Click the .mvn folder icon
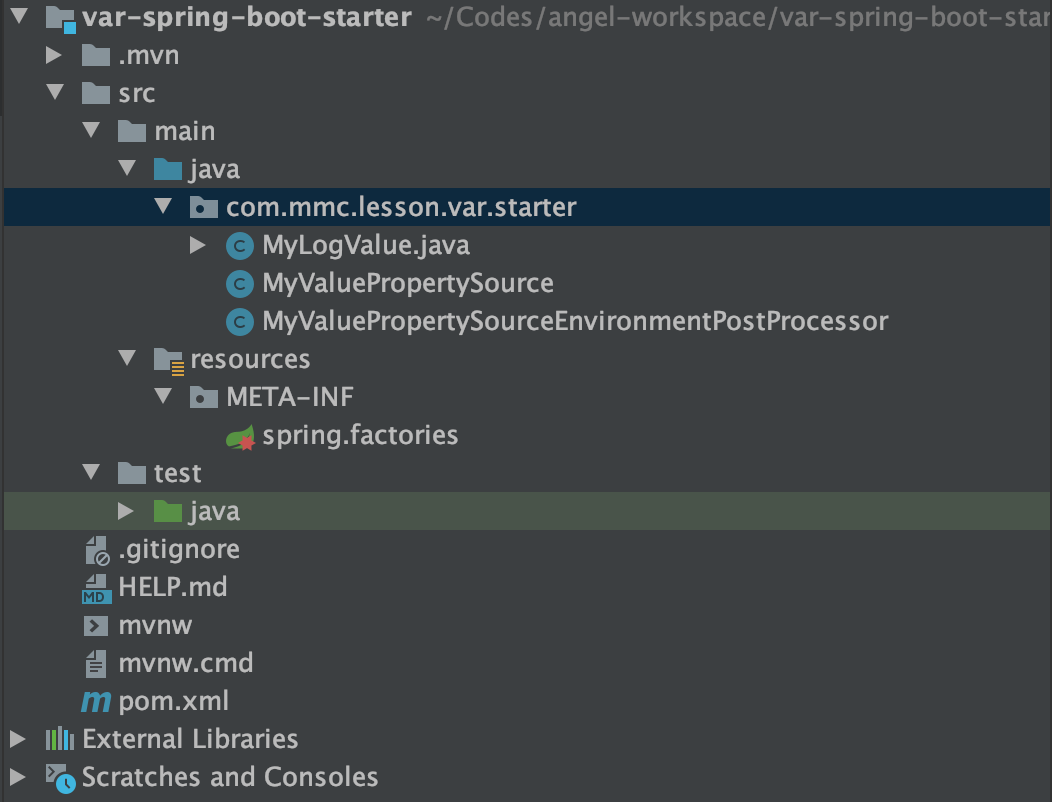 click(x=96, y=56)
